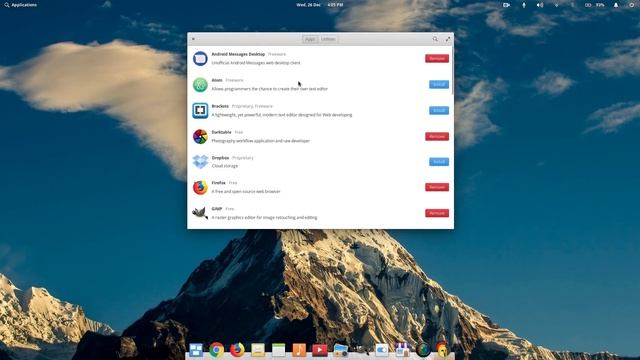The width and height of the screenshot is (640, 360).
Task: Open the session power icon in top panel
Action: (631, 5)
